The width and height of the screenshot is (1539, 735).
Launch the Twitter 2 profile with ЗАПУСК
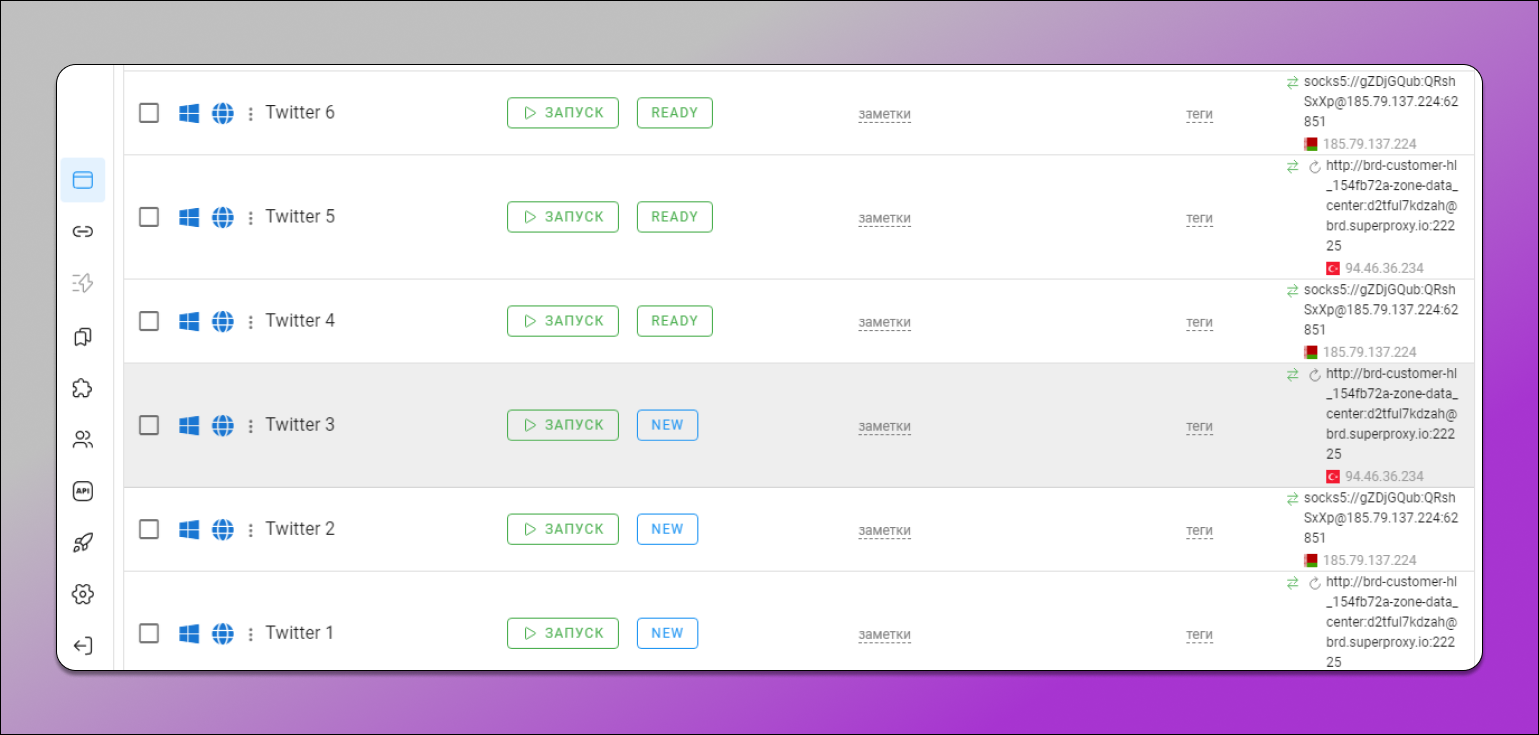coord(563,529)
